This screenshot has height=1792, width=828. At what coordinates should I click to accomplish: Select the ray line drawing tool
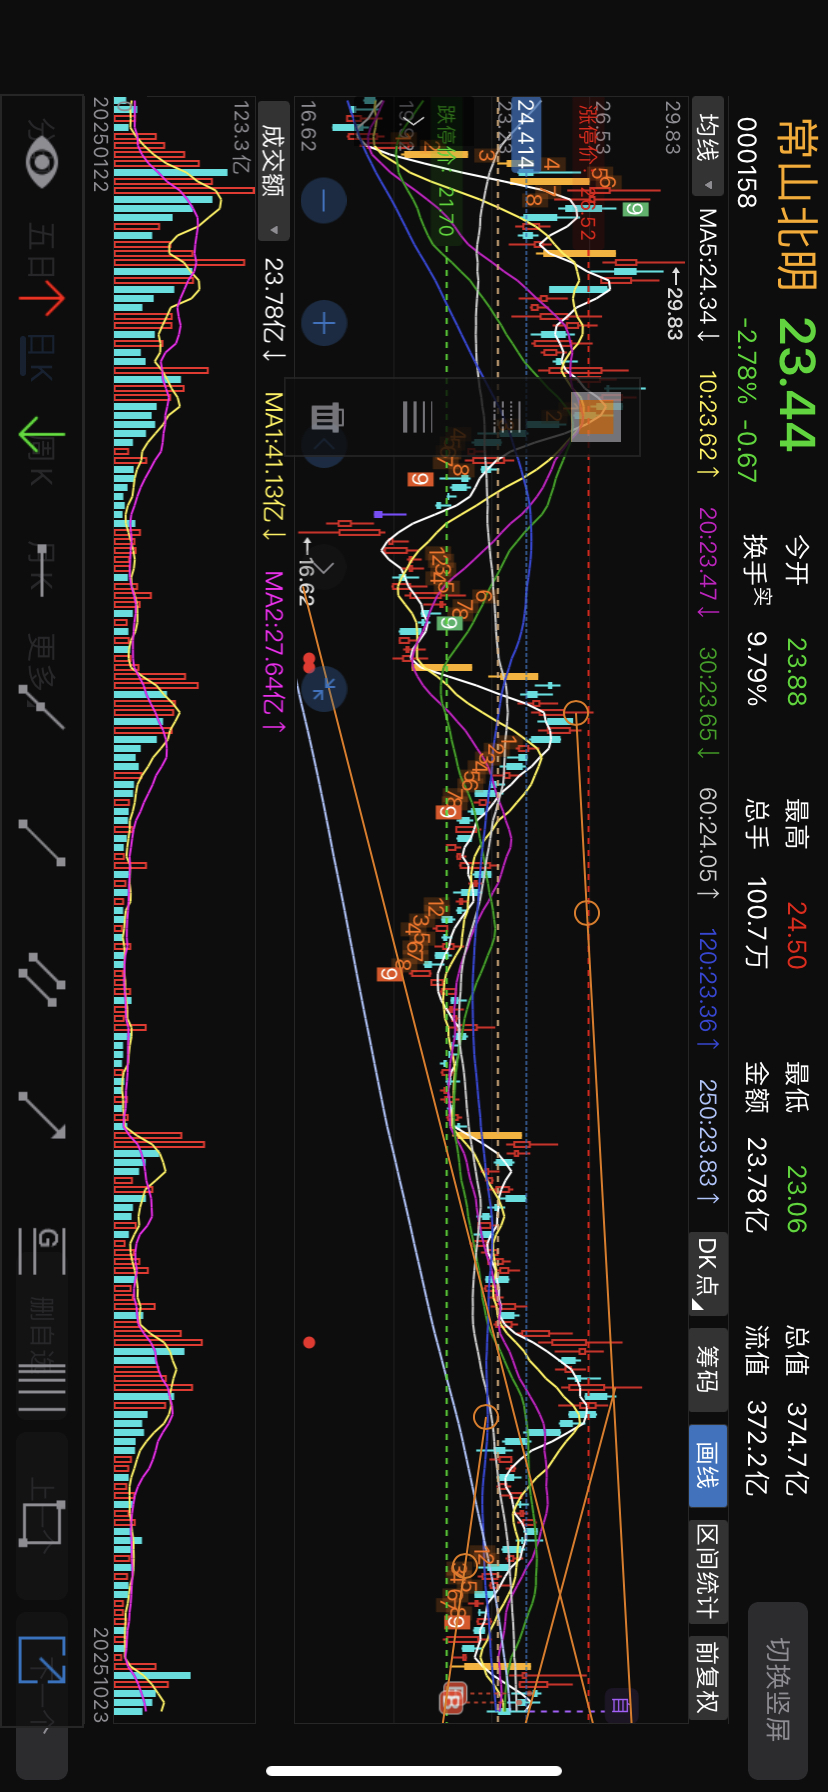coord(41,706)
